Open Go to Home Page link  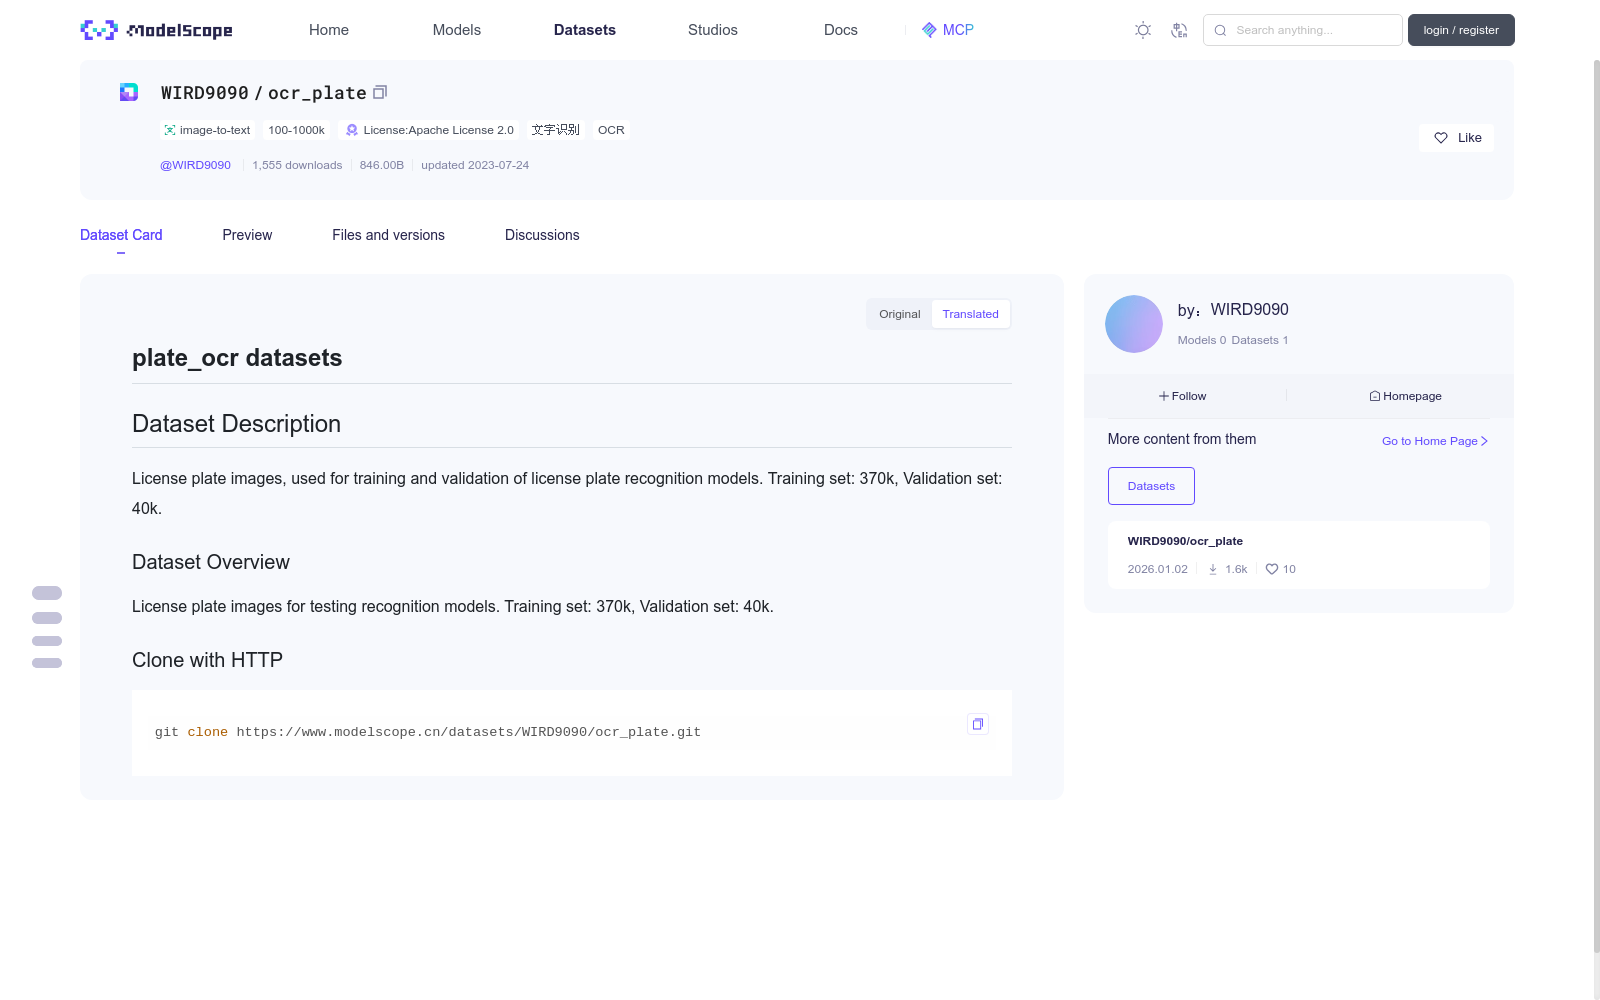[x=1435, y=441]
